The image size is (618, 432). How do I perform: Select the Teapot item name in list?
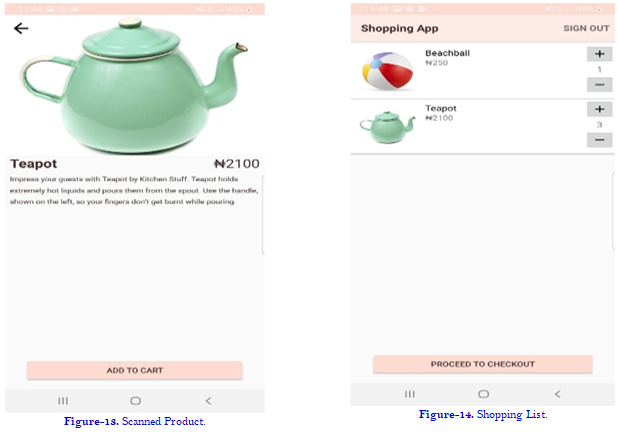click(441, 108)
